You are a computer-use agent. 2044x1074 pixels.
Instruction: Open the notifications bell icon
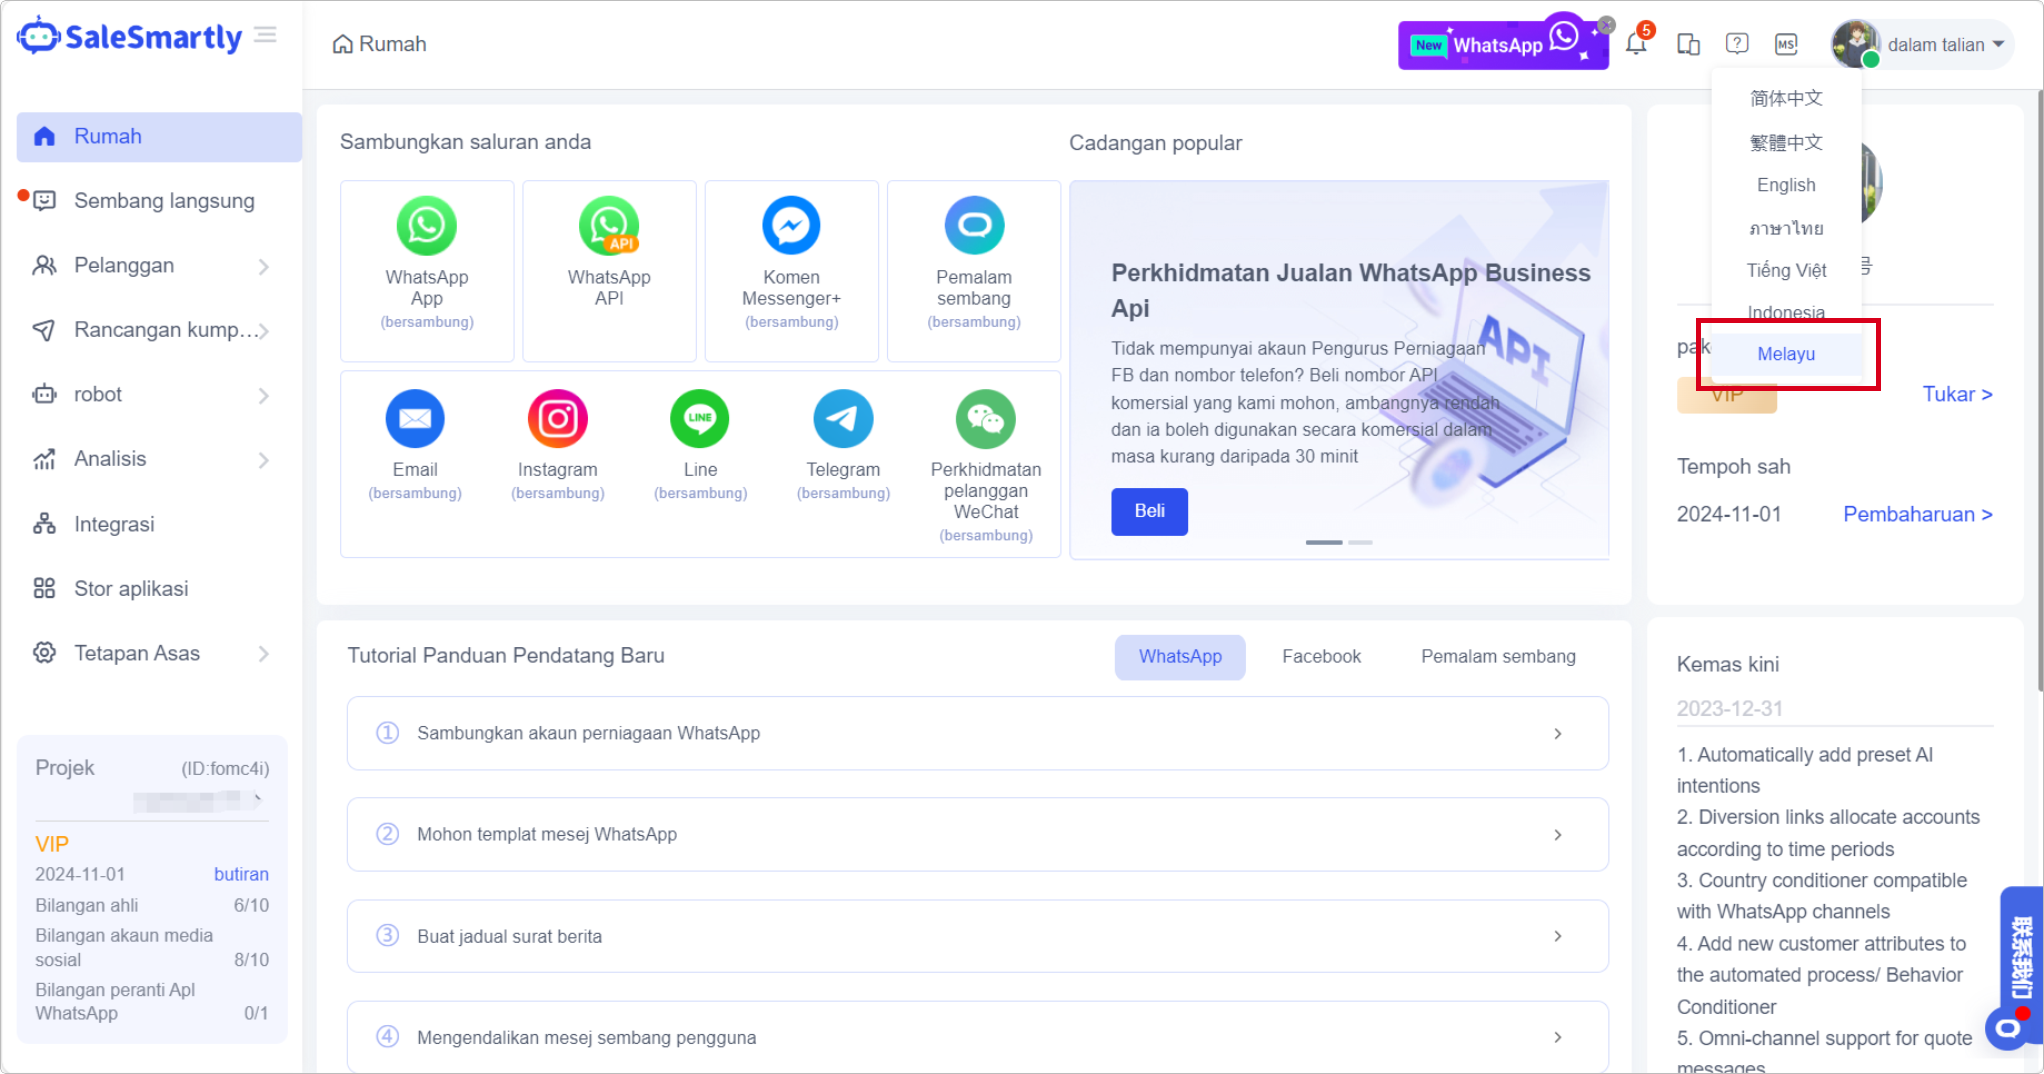[1636, 44]
